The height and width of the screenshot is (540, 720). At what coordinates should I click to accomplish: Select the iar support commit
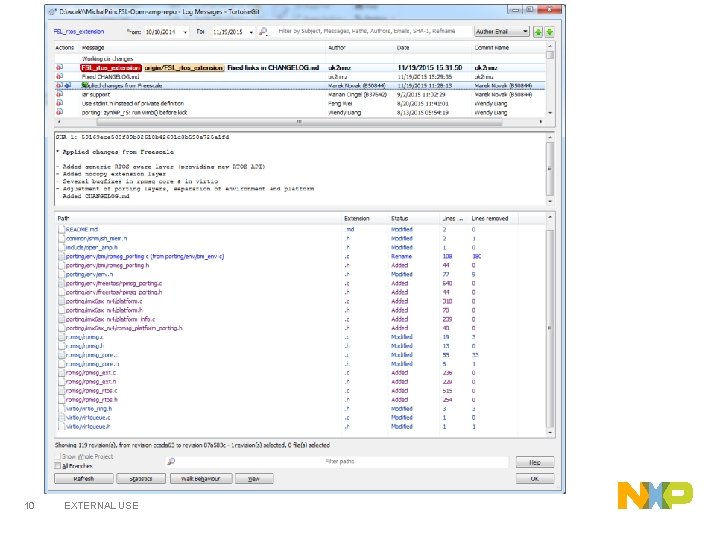pyautogui.click(x=300, y=95)
